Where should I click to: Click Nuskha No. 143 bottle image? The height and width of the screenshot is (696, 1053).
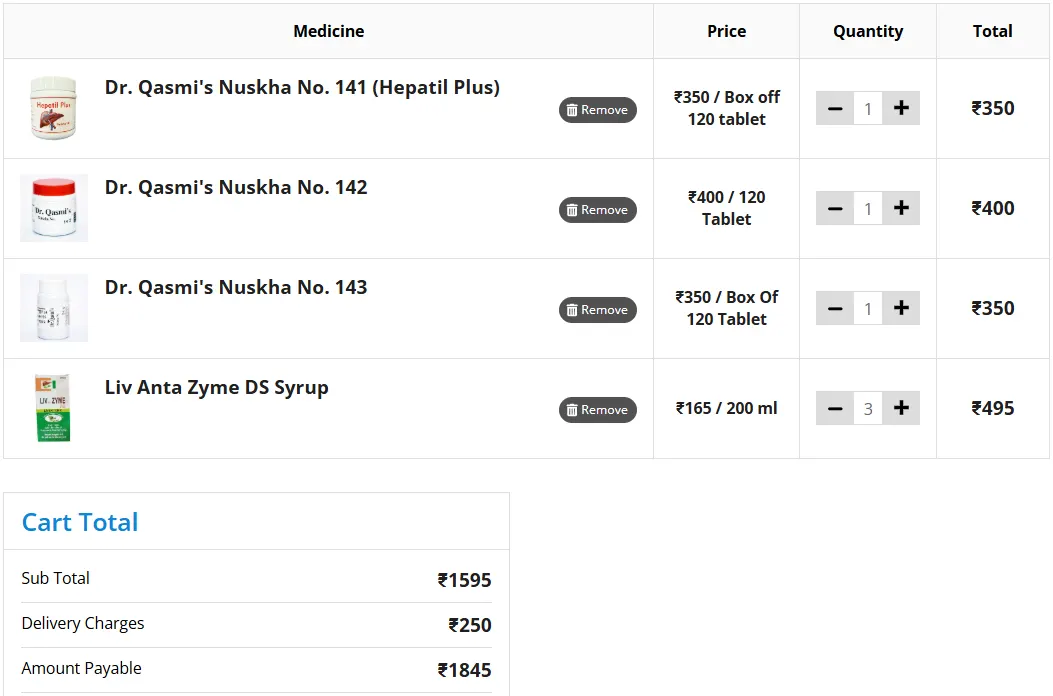[x=54, y=308]
